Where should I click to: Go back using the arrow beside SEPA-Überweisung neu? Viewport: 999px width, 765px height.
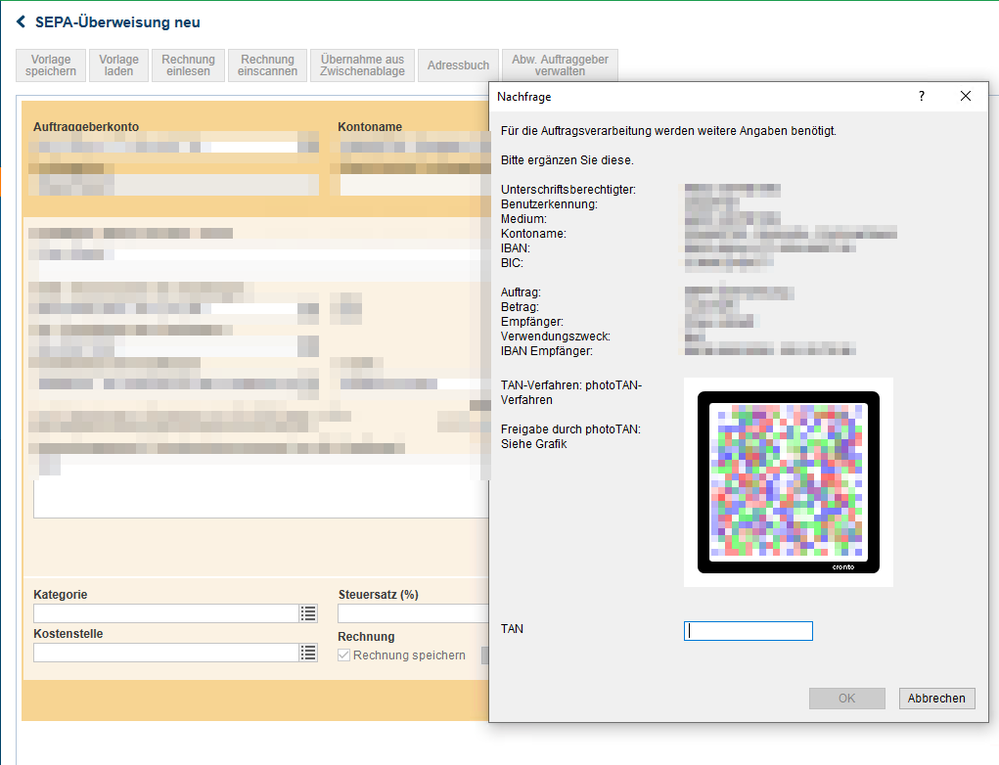(21, 22)
